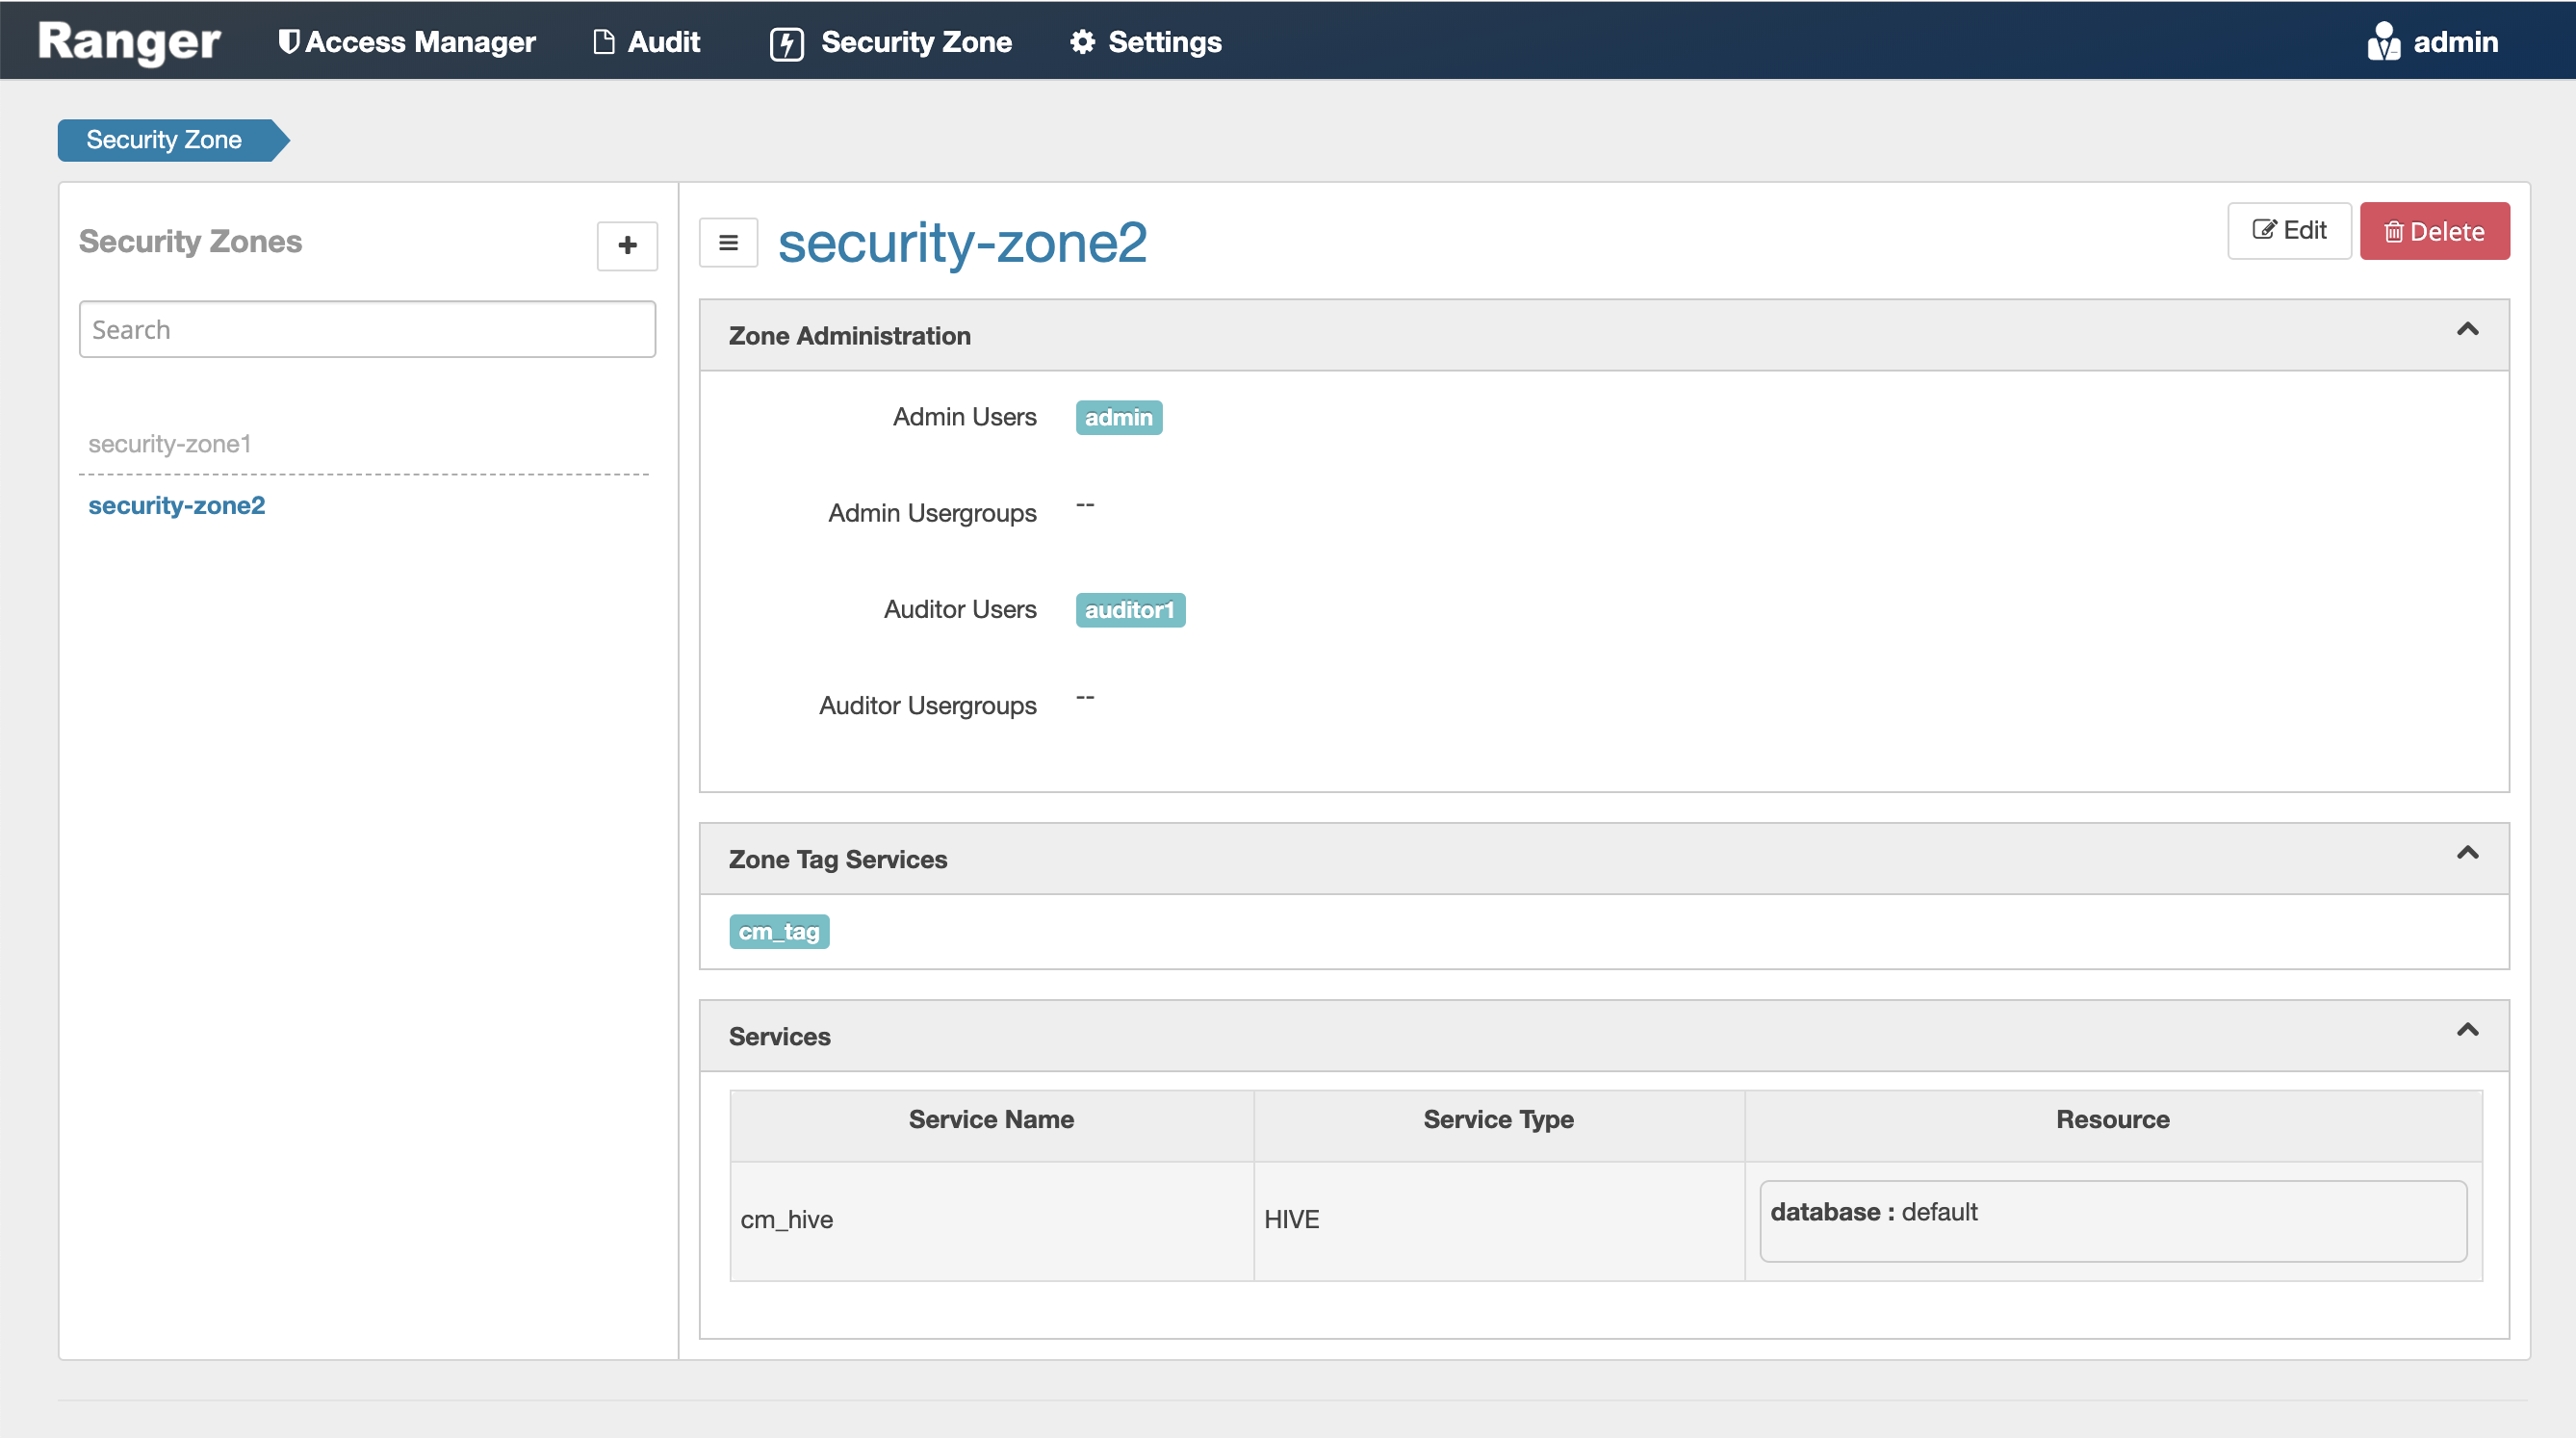Screen dimensions: 2576x1438
Task: Select security-zone2 in the zones list
Action: [x=177, y=505]
